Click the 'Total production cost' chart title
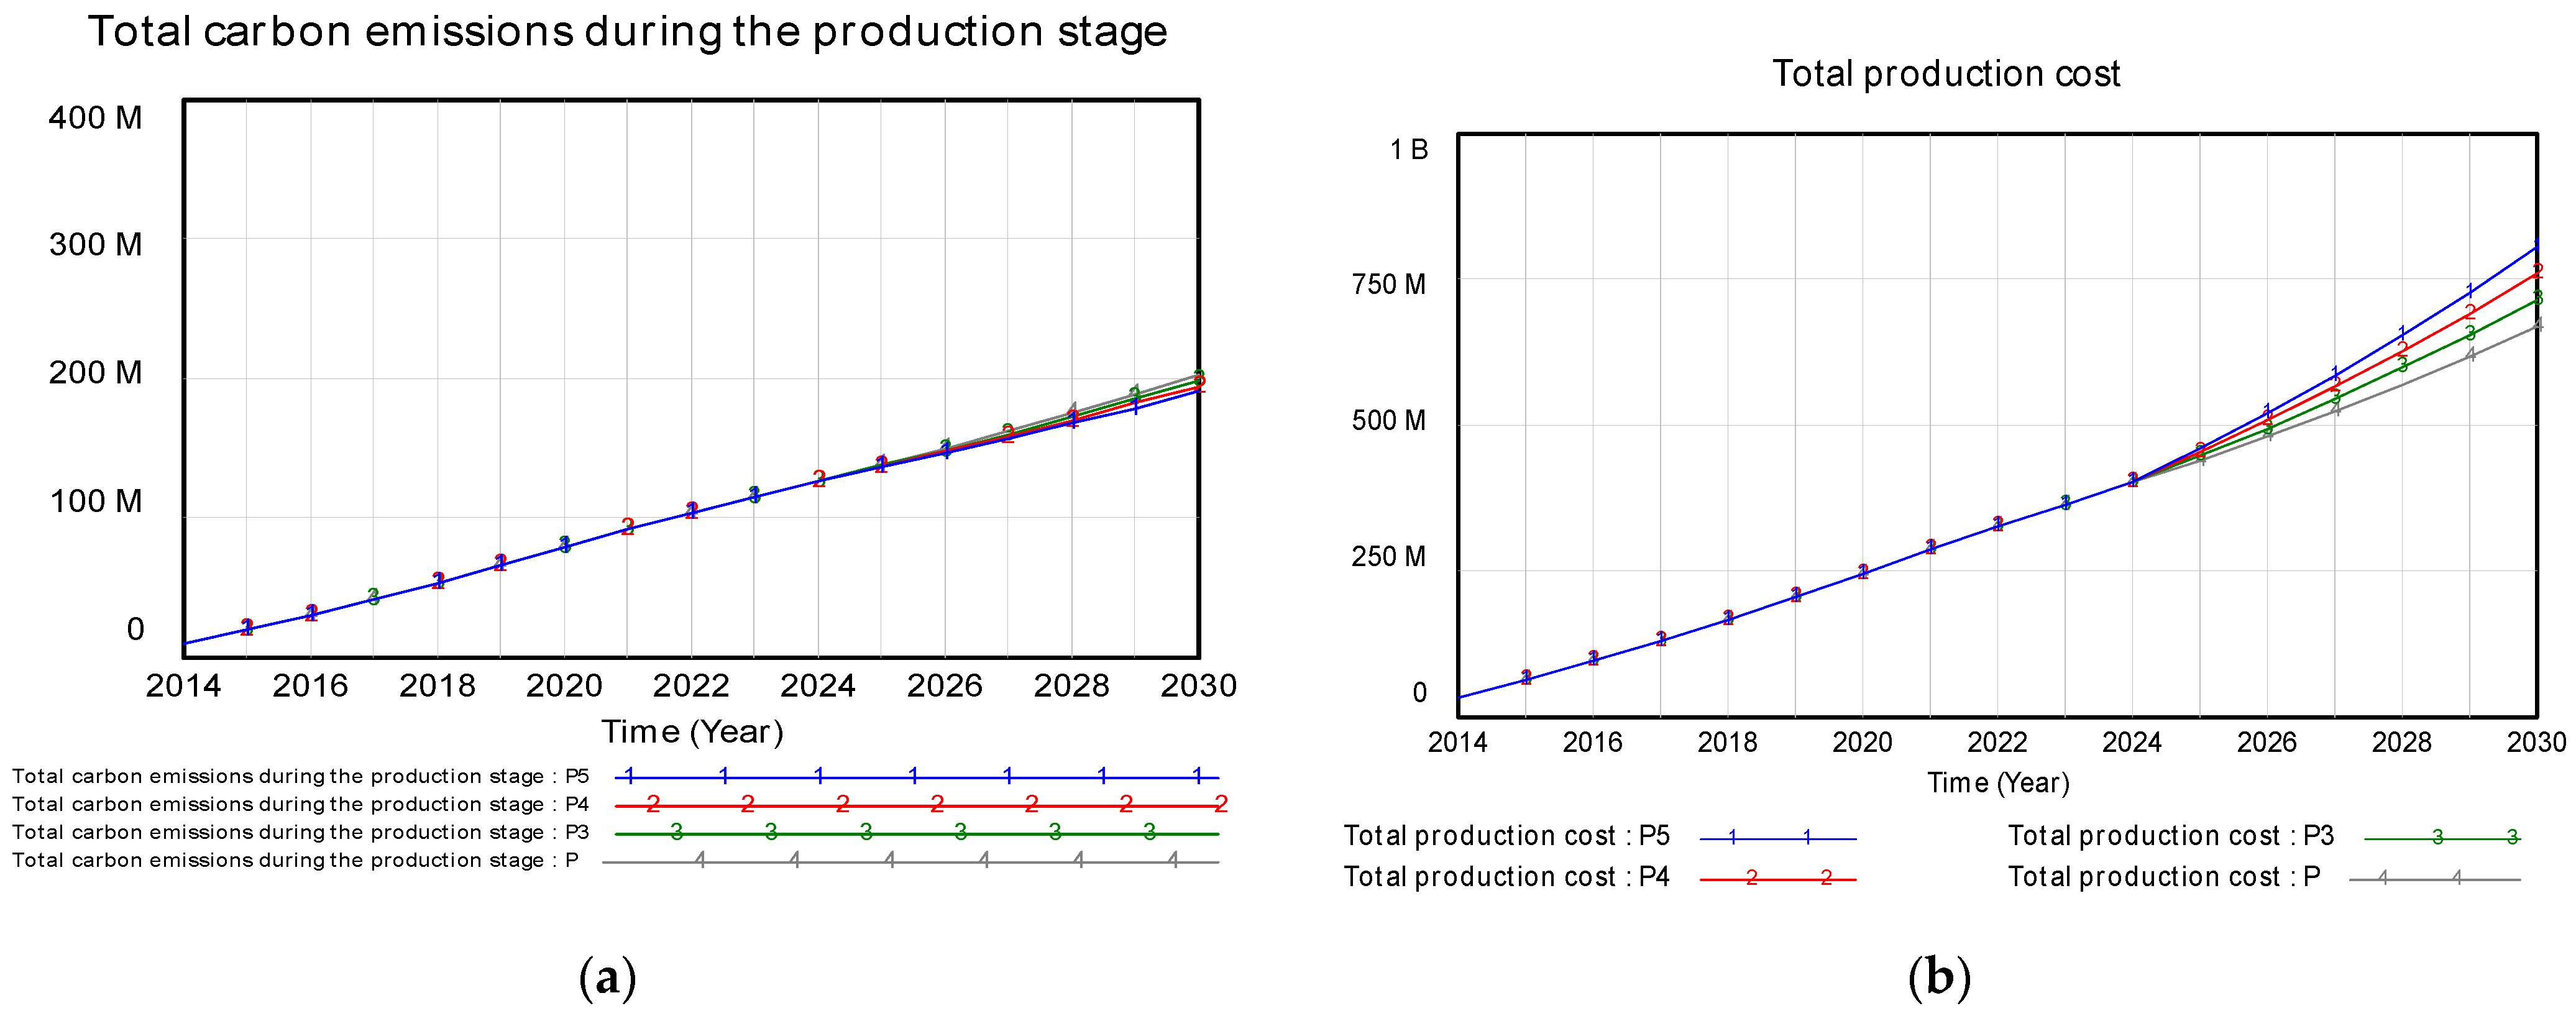This screenshot has width=2576, height=1016. point(1946,74)
